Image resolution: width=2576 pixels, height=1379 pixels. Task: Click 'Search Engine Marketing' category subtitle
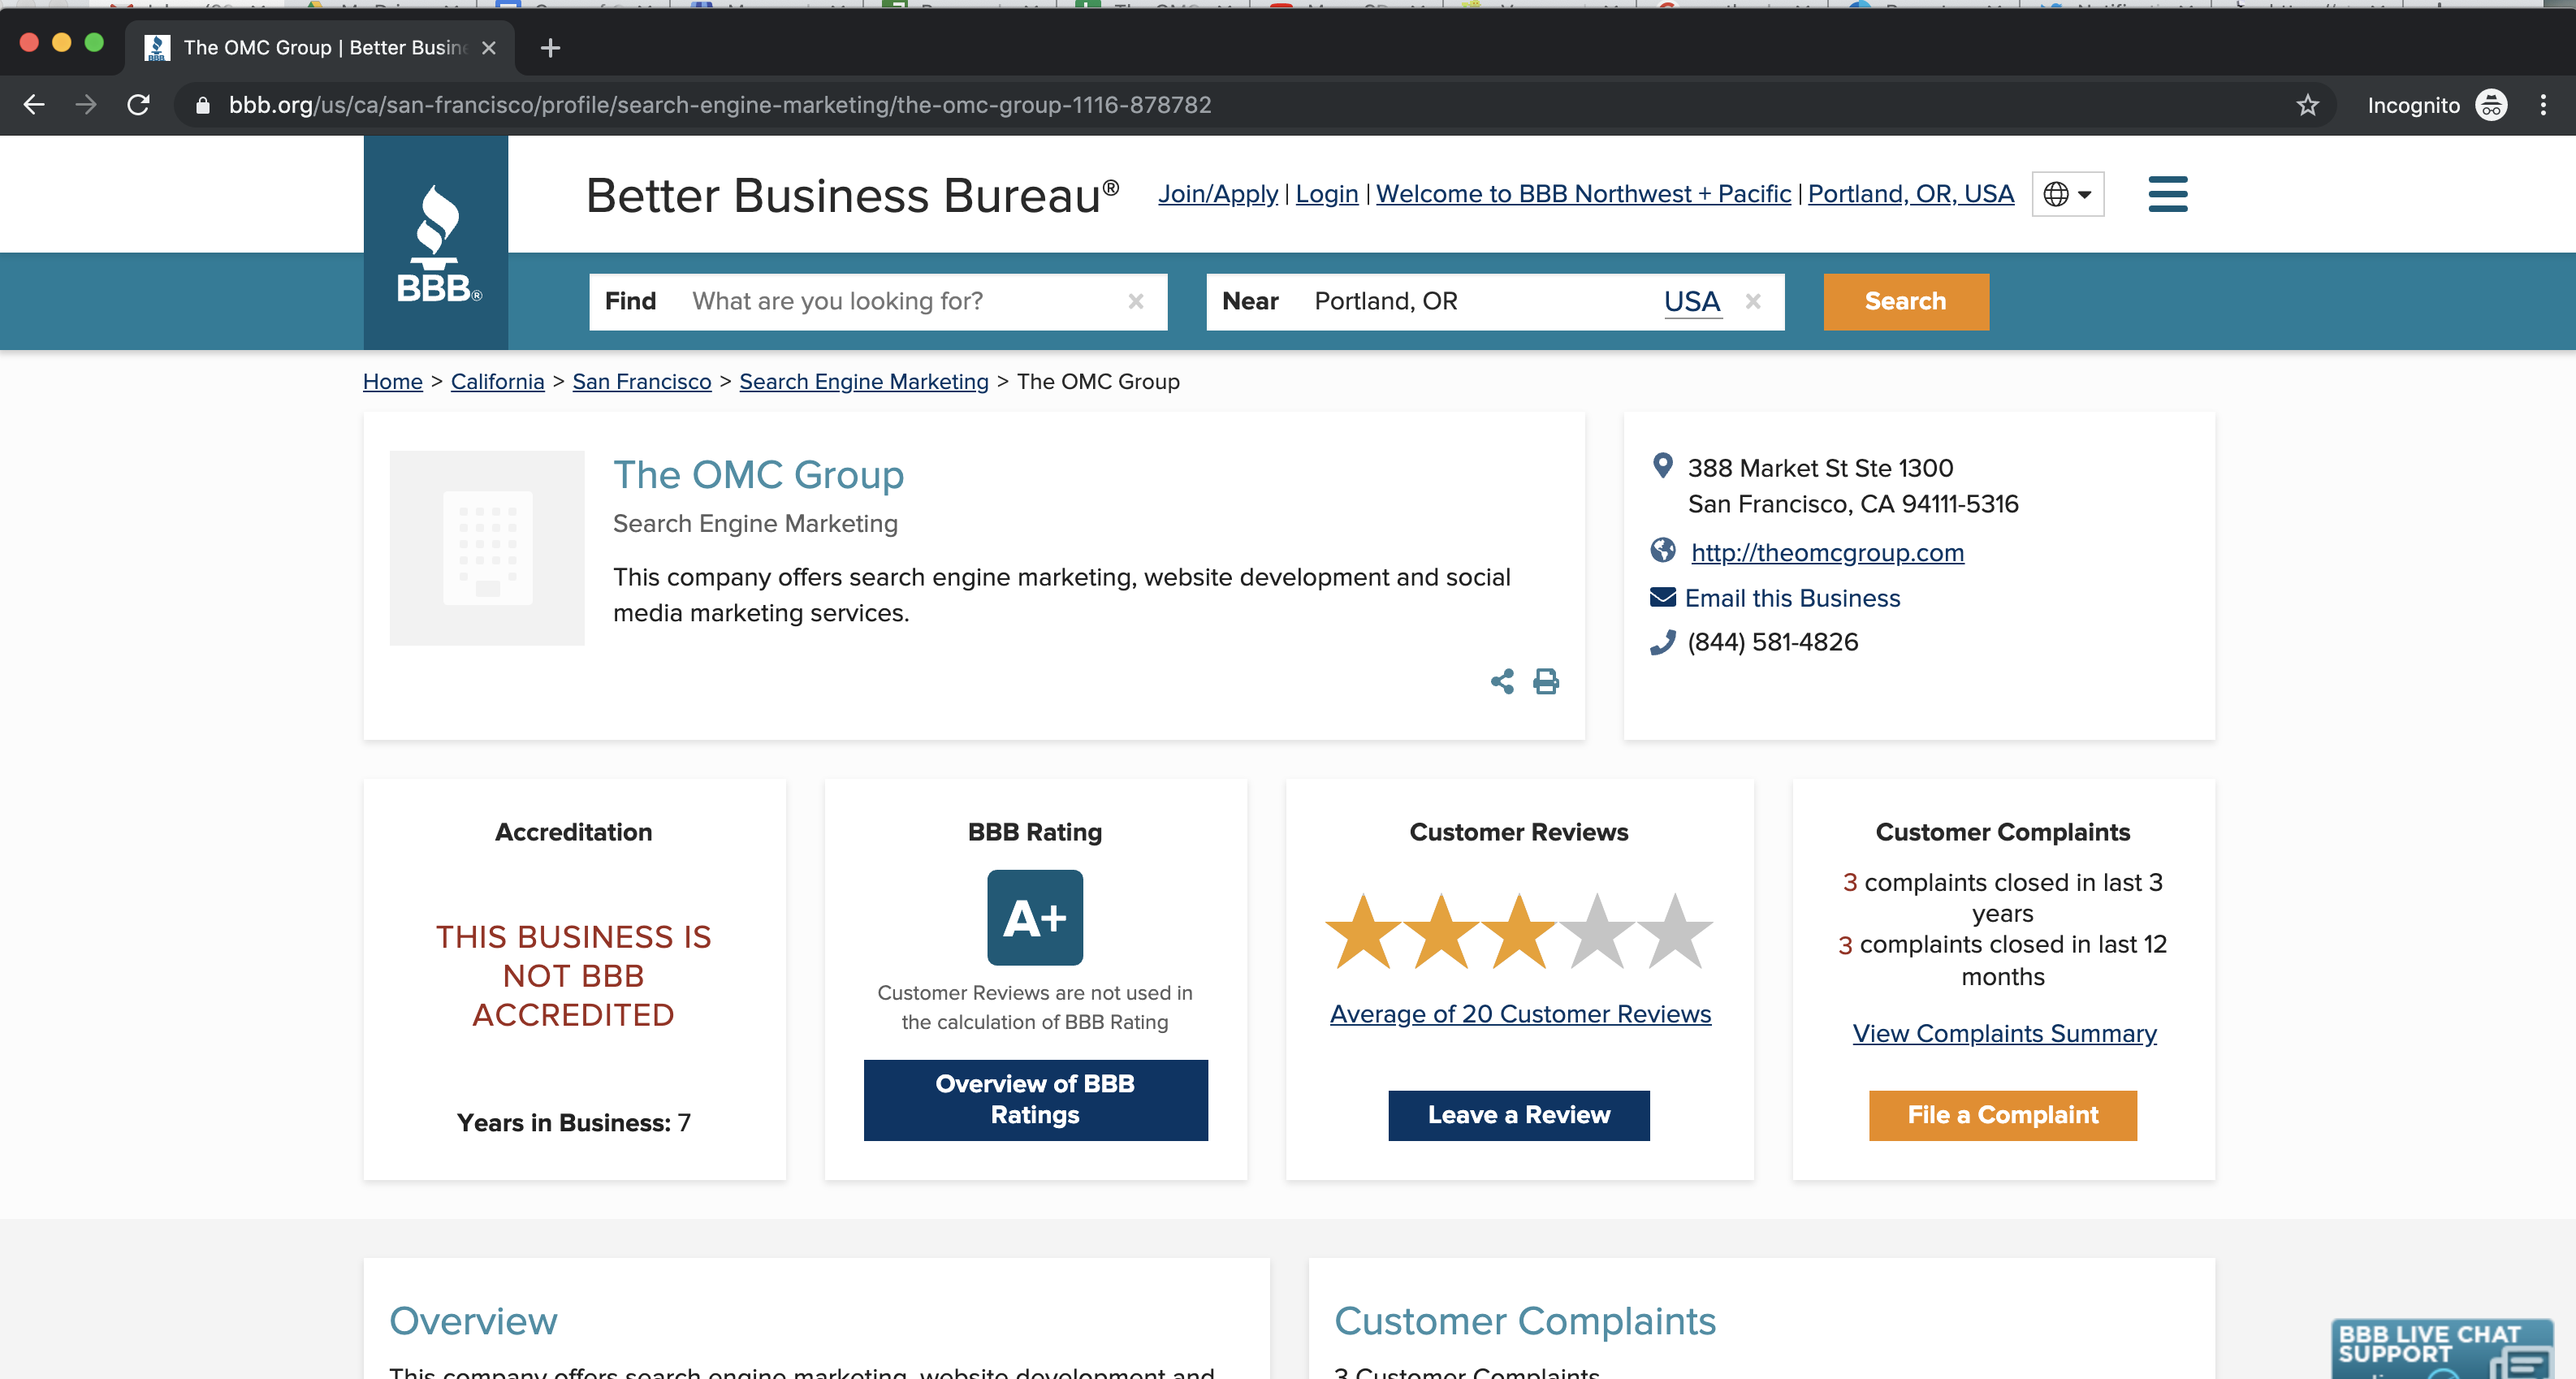pyautogui.click(x=755, y=523)
